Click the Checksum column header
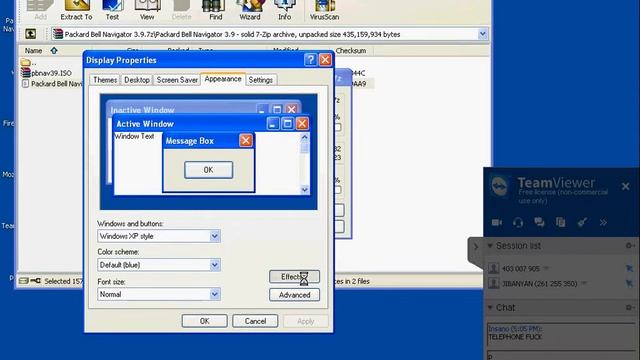The height and width of the screenshot is (360, 640). (x=351, y=51)
